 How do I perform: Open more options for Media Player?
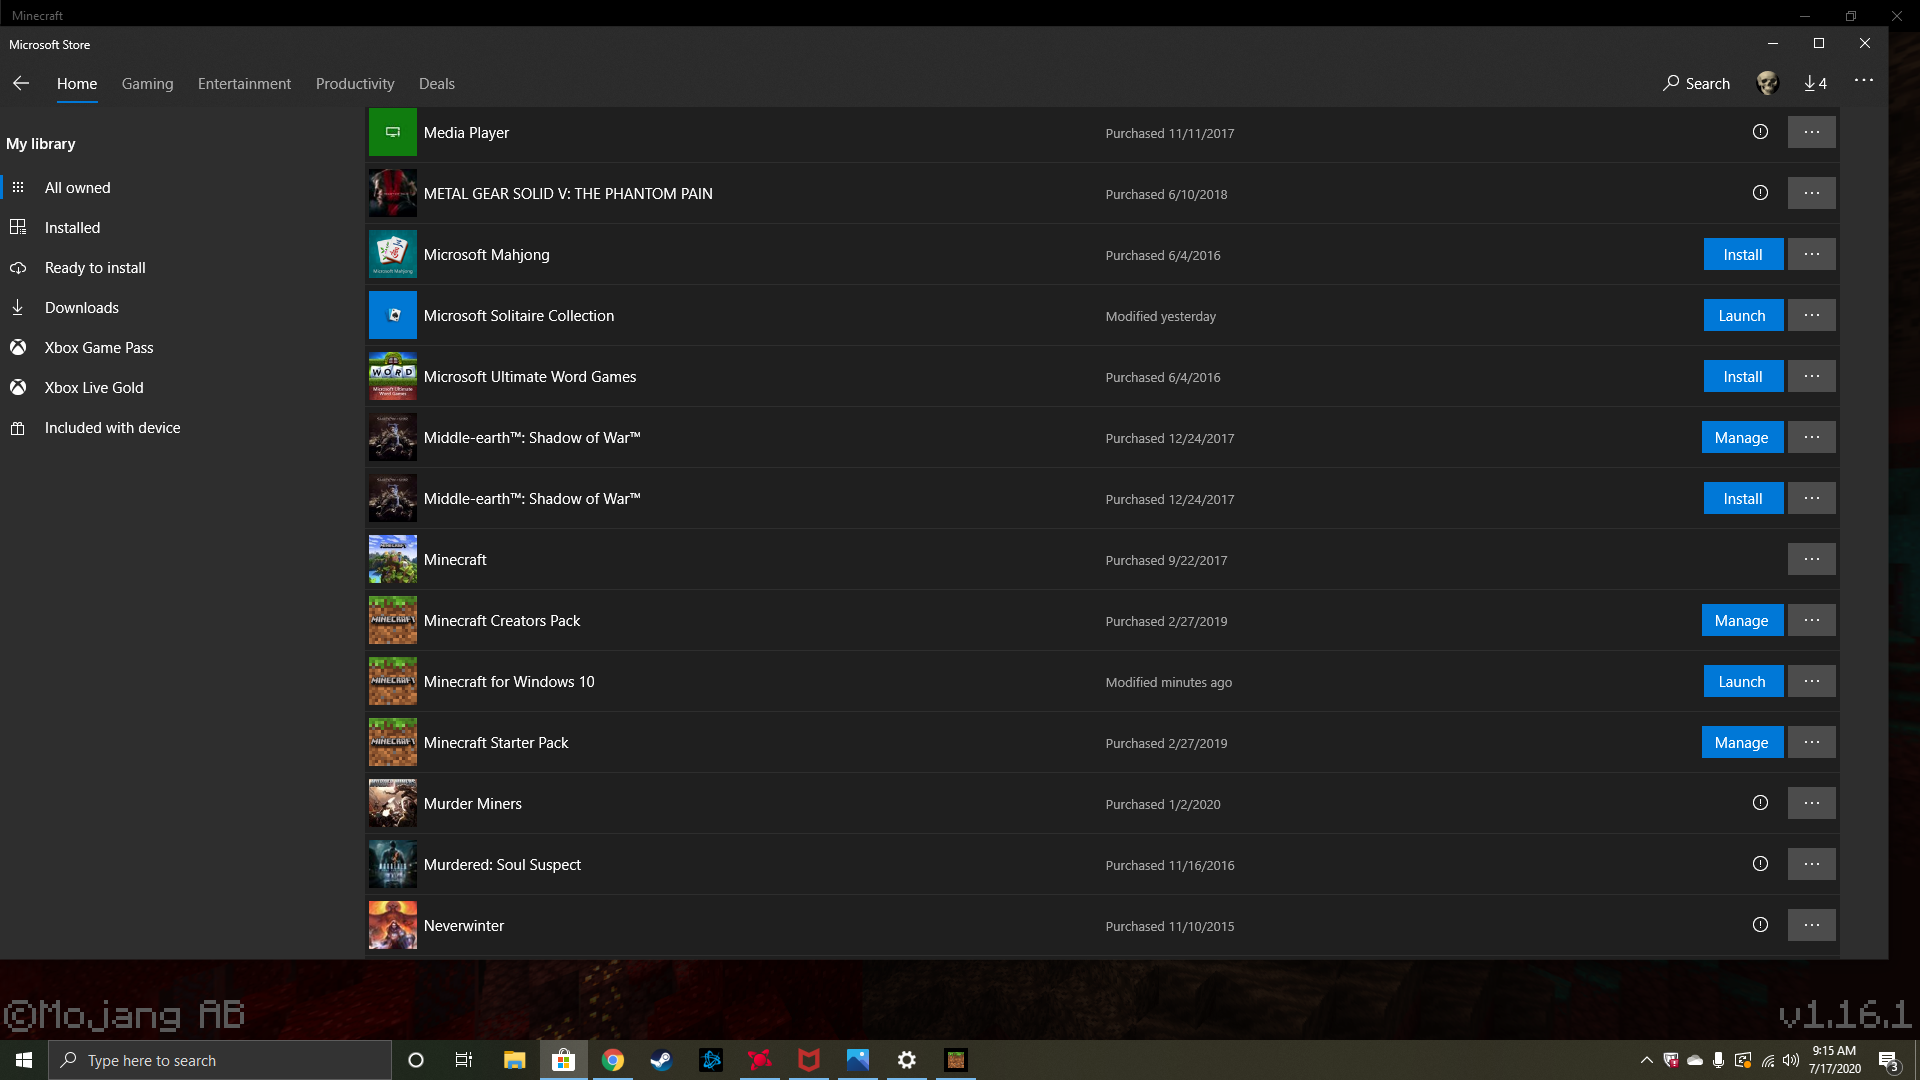1811,132
